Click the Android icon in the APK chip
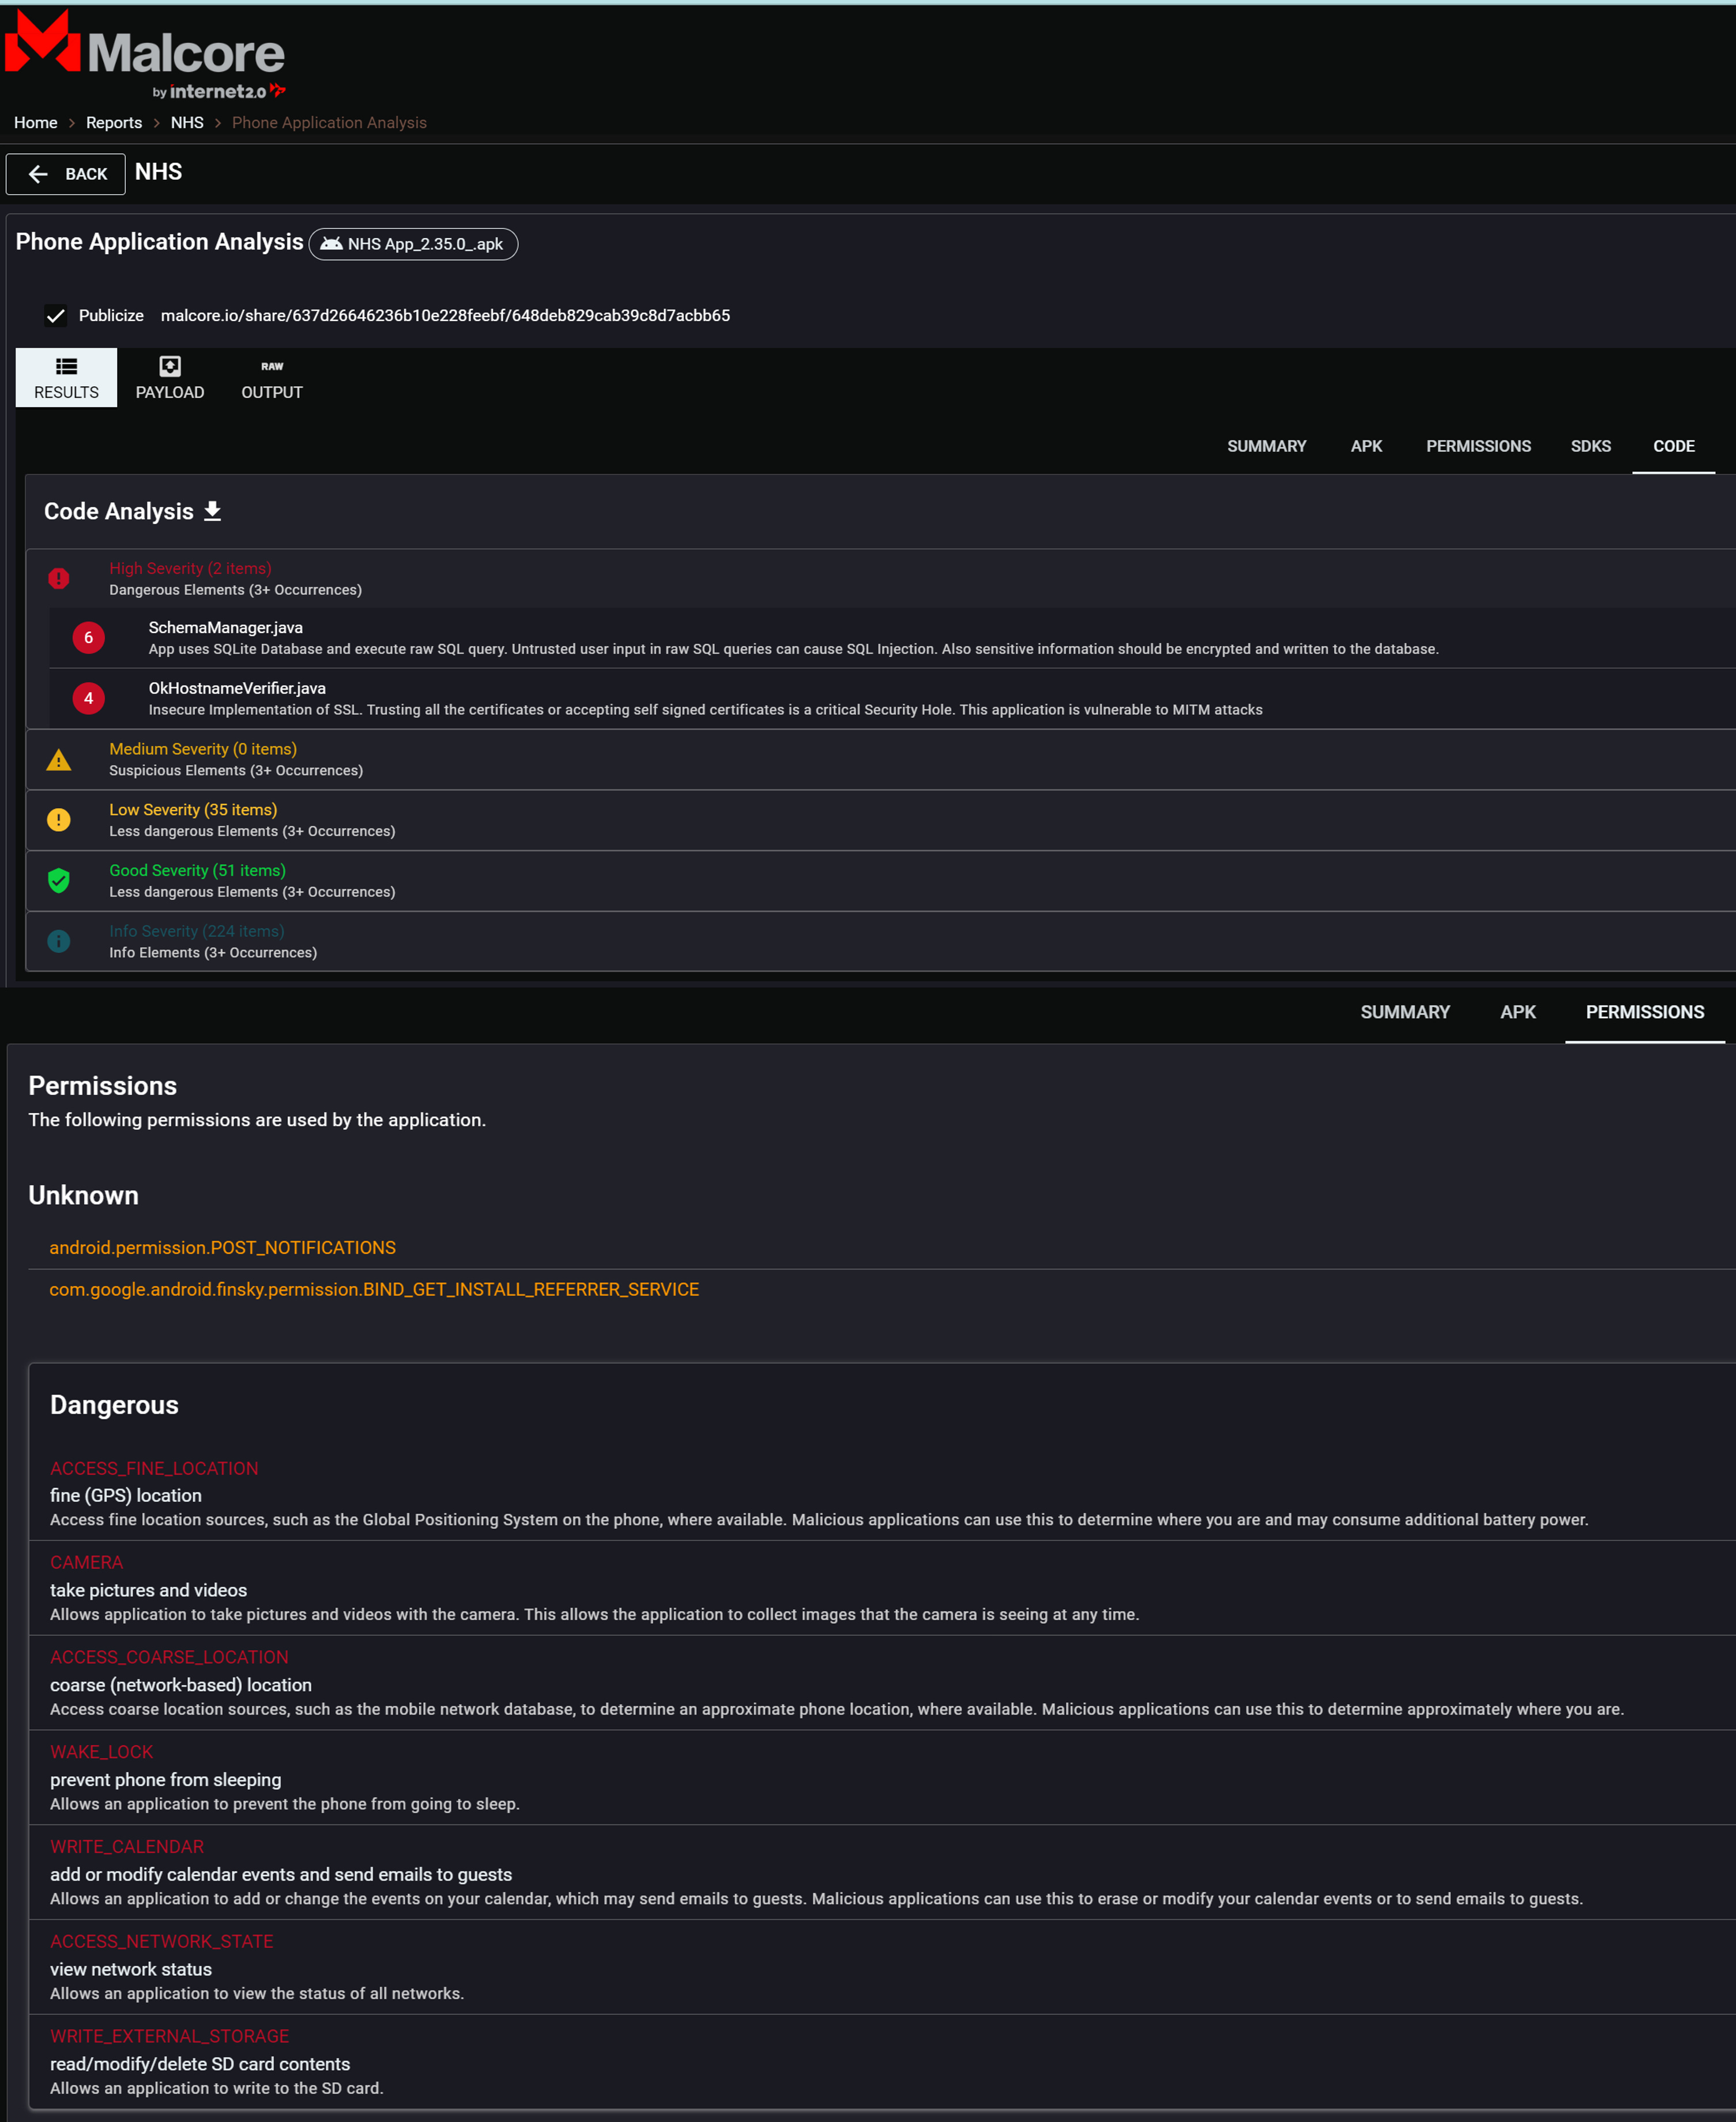This screenshot has width=1736, height=2122. click(331, 244)
